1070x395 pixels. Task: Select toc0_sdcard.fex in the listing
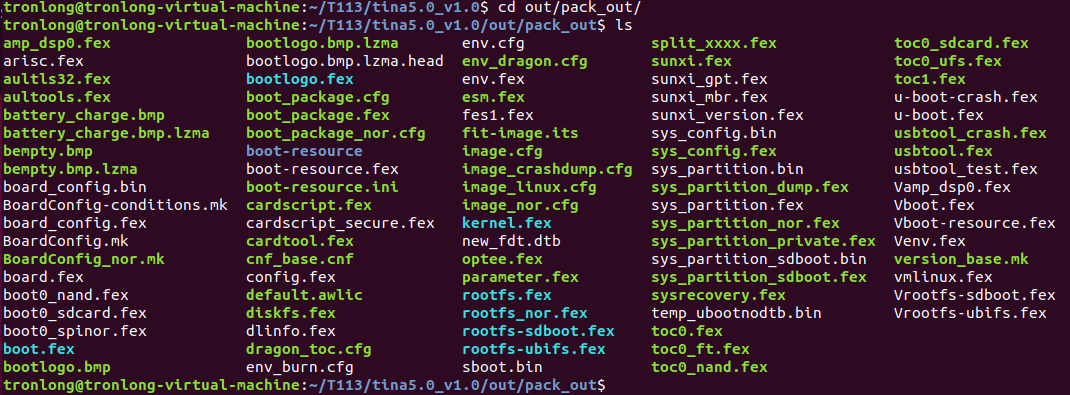pos(961,44)
